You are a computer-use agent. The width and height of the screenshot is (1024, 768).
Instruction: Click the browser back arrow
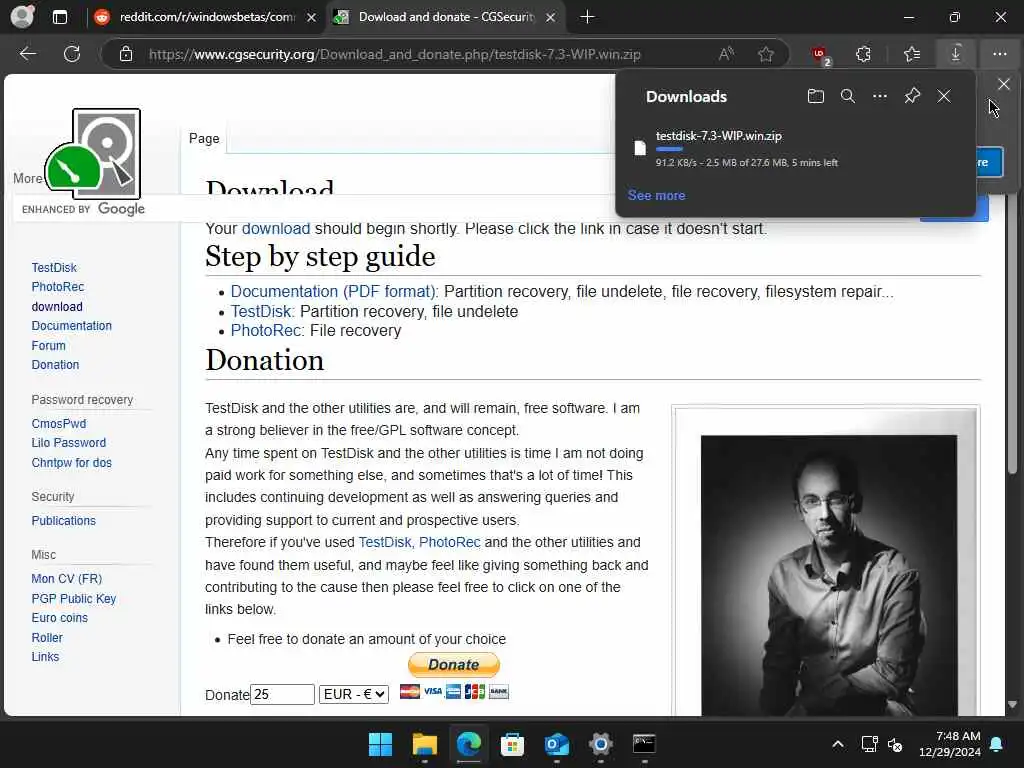(x=27, y=54)
